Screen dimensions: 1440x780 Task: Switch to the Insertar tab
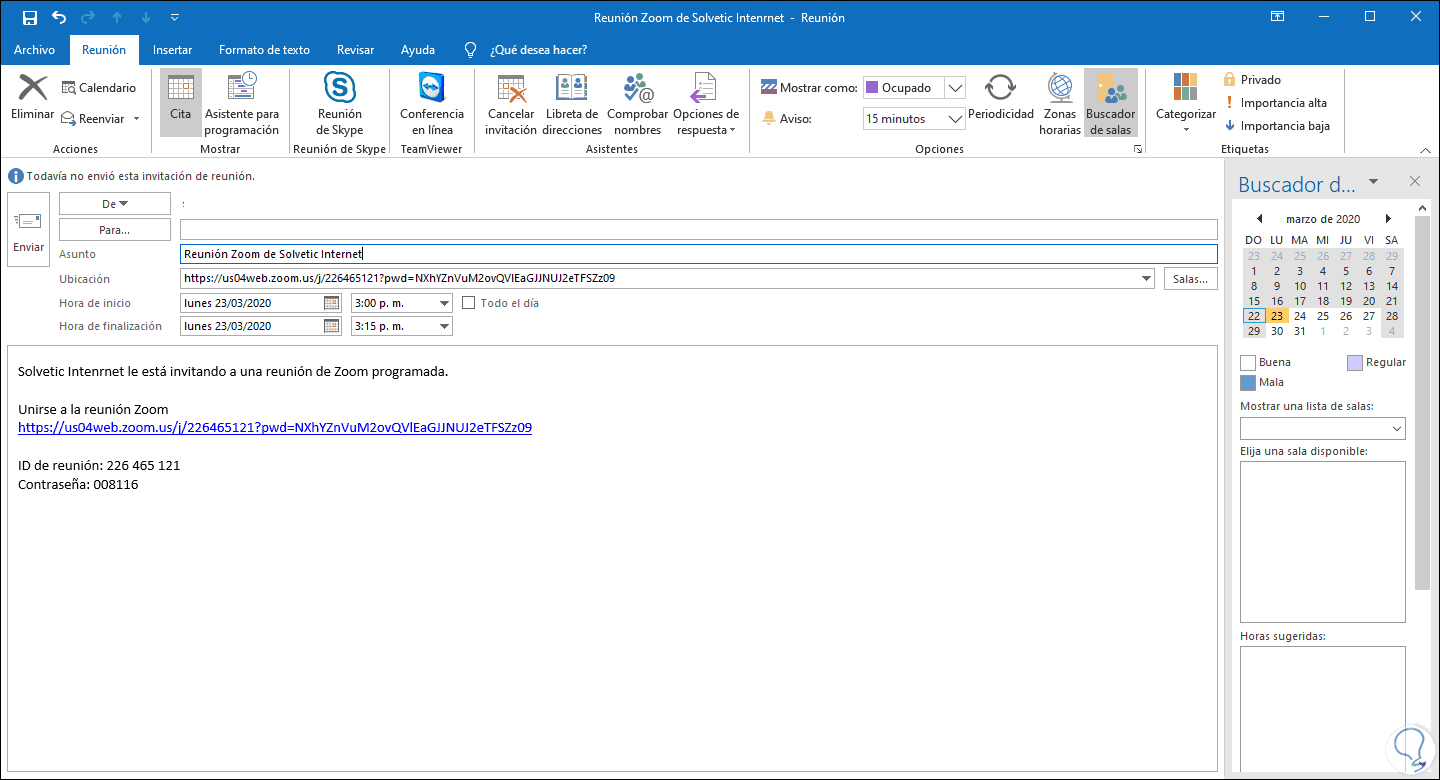point(172,50)
